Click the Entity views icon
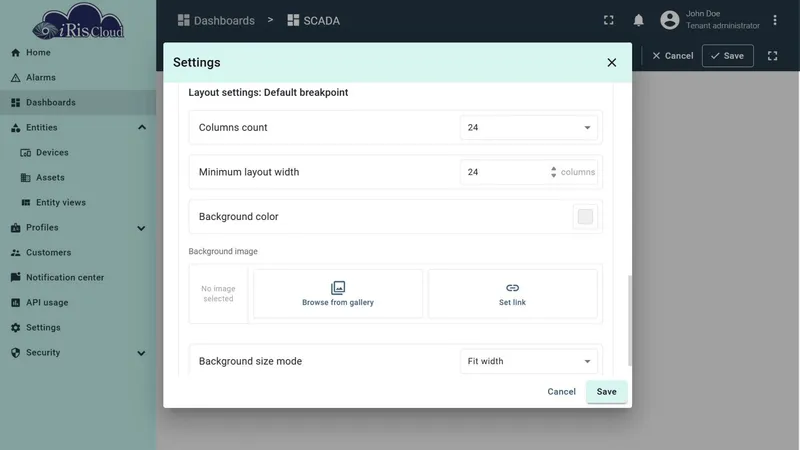This screenshot has height=450, width=800. point(26,203)
